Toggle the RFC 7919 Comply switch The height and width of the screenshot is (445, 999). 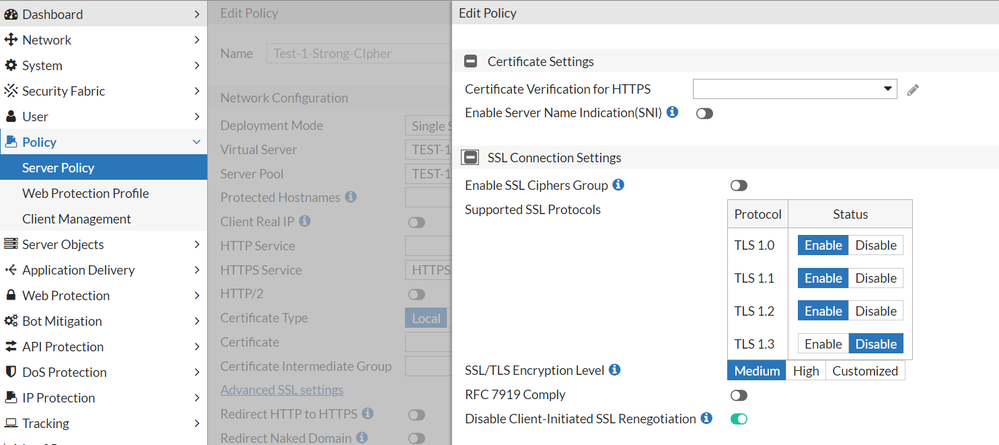click(739, 396)
